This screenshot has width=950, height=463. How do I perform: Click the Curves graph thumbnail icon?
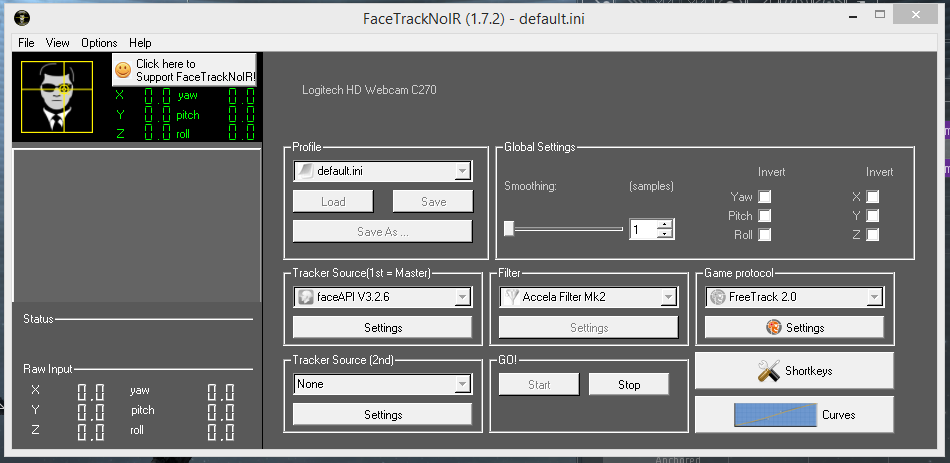(x=776, y=415)
